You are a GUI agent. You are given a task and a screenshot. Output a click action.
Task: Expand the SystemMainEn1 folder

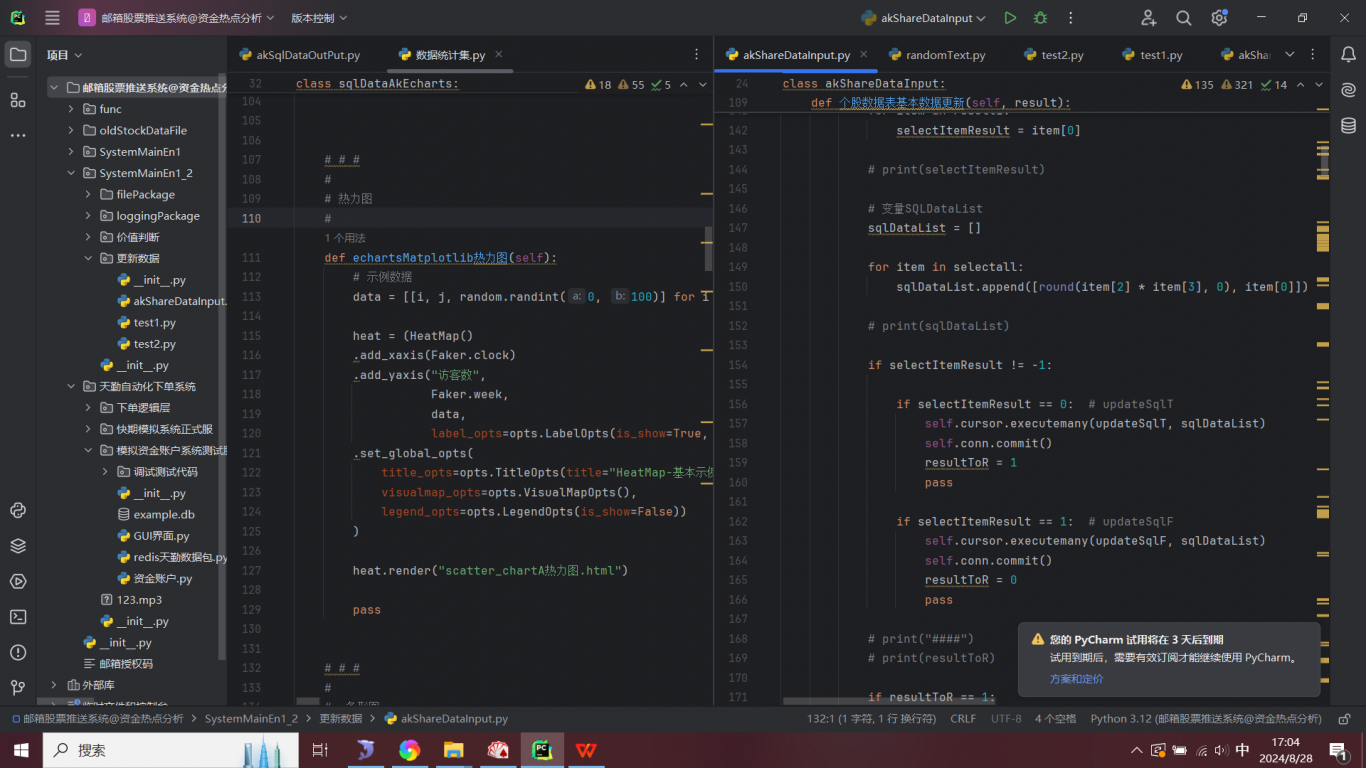[x=71, y=152]
